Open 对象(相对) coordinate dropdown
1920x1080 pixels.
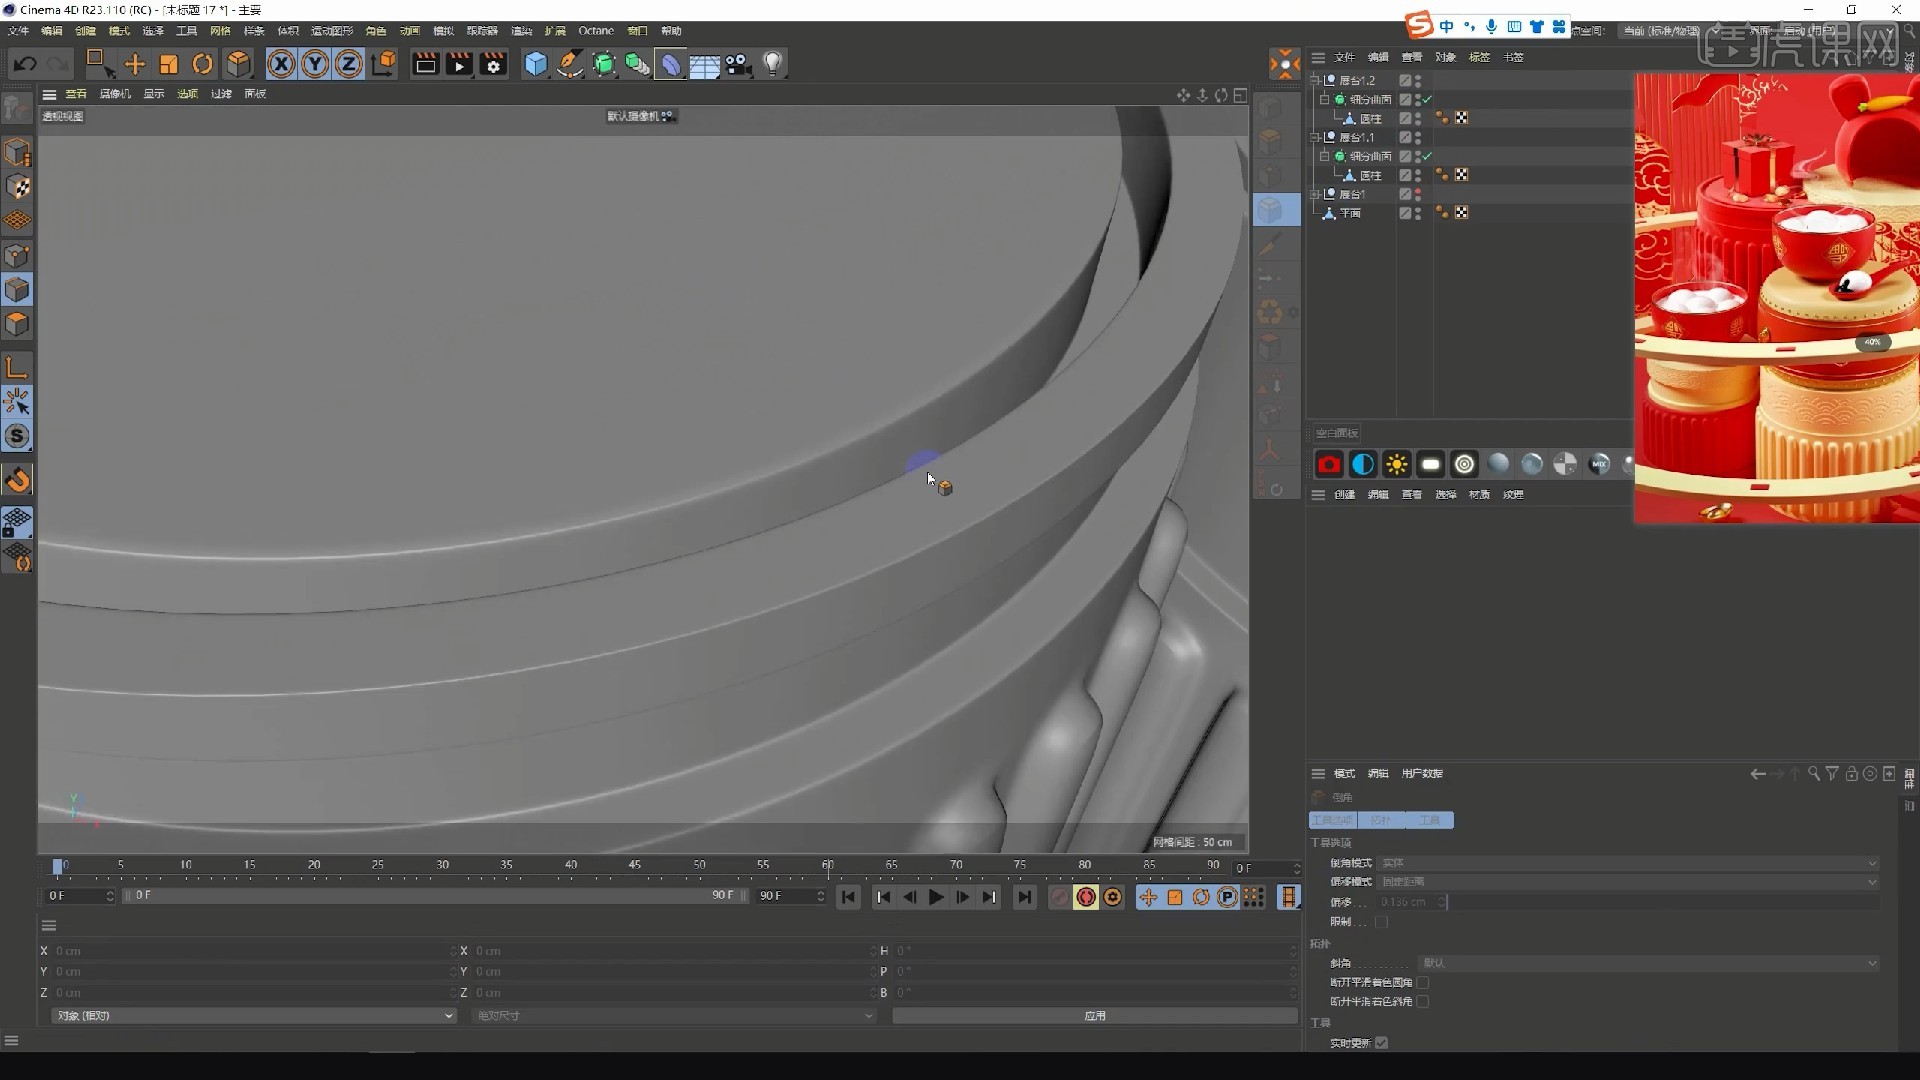click(253, 1015)
